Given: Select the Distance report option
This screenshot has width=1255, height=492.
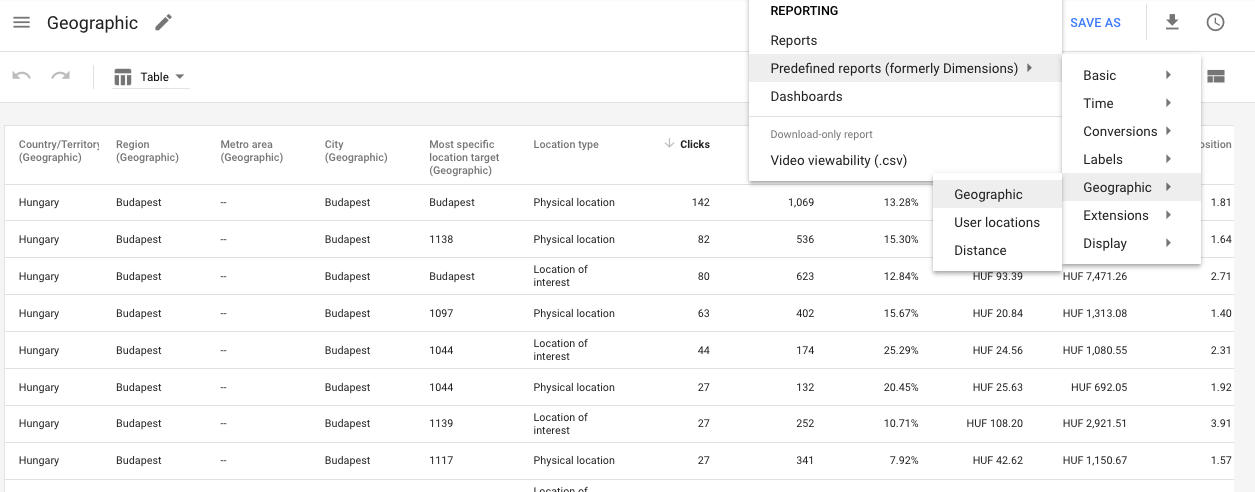Looking at the screenshot, I should pyautogui.click(x=980, y=250).
